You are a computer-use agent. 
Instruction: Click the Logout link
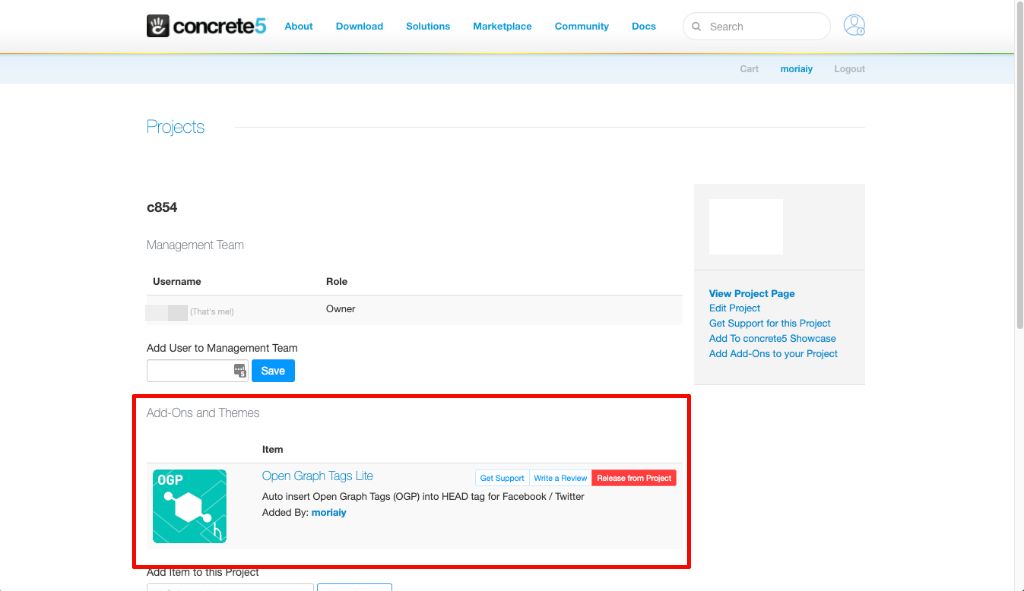pos(849,69)
